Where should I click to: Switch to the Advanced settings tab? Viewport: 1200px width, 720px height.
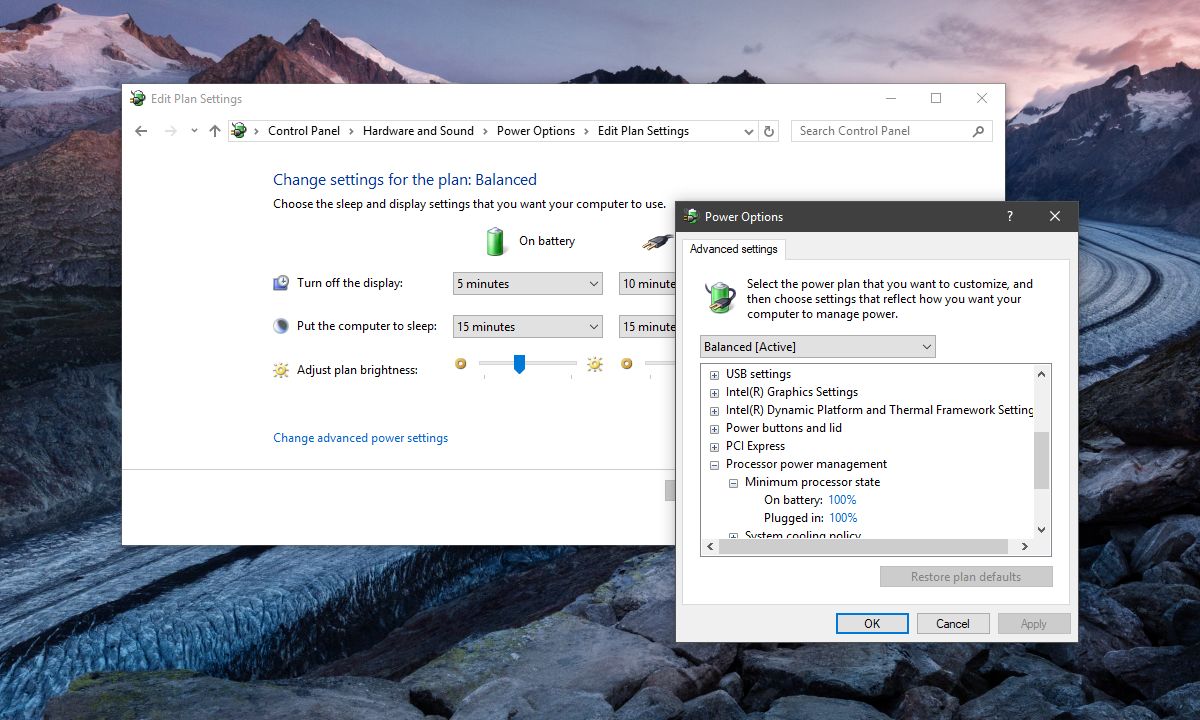733,249
